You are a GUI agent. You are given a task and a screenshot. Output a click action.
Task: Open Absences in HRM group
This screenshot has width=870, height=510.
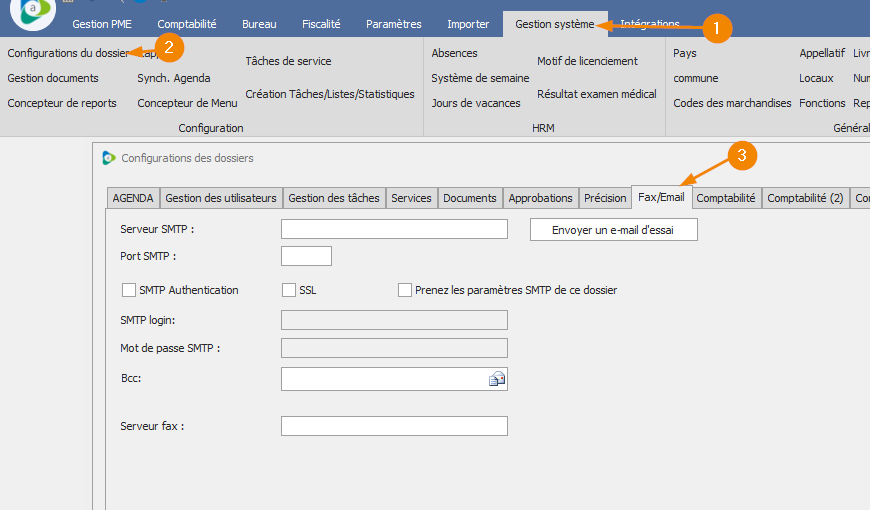point(454,53)
